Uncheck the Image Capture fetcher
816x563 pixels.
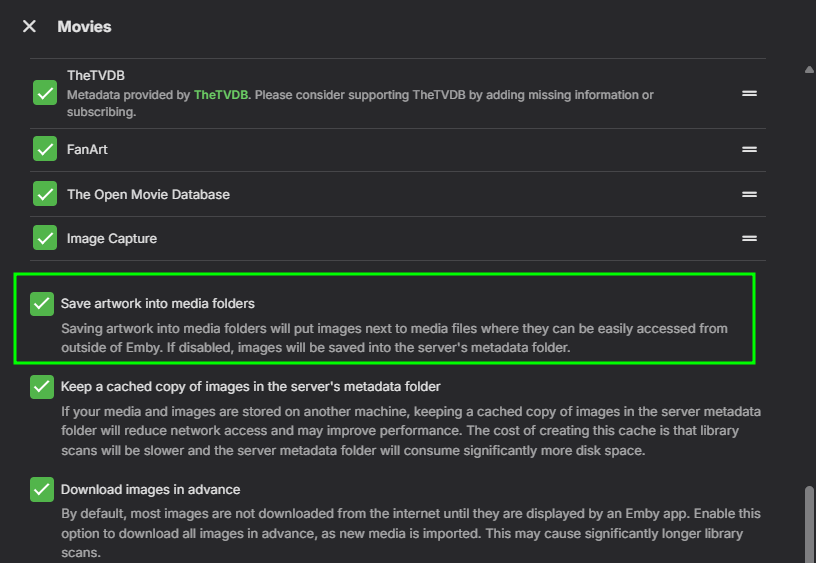45,239
